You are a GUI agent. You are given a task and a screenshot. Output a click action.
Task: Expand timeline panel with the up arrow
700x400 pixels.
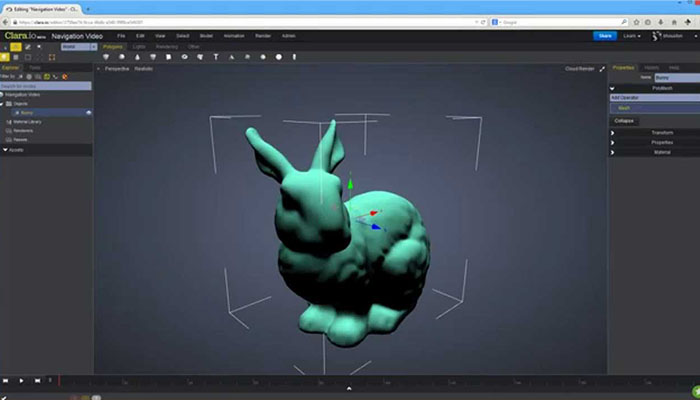tap(349, 389)
